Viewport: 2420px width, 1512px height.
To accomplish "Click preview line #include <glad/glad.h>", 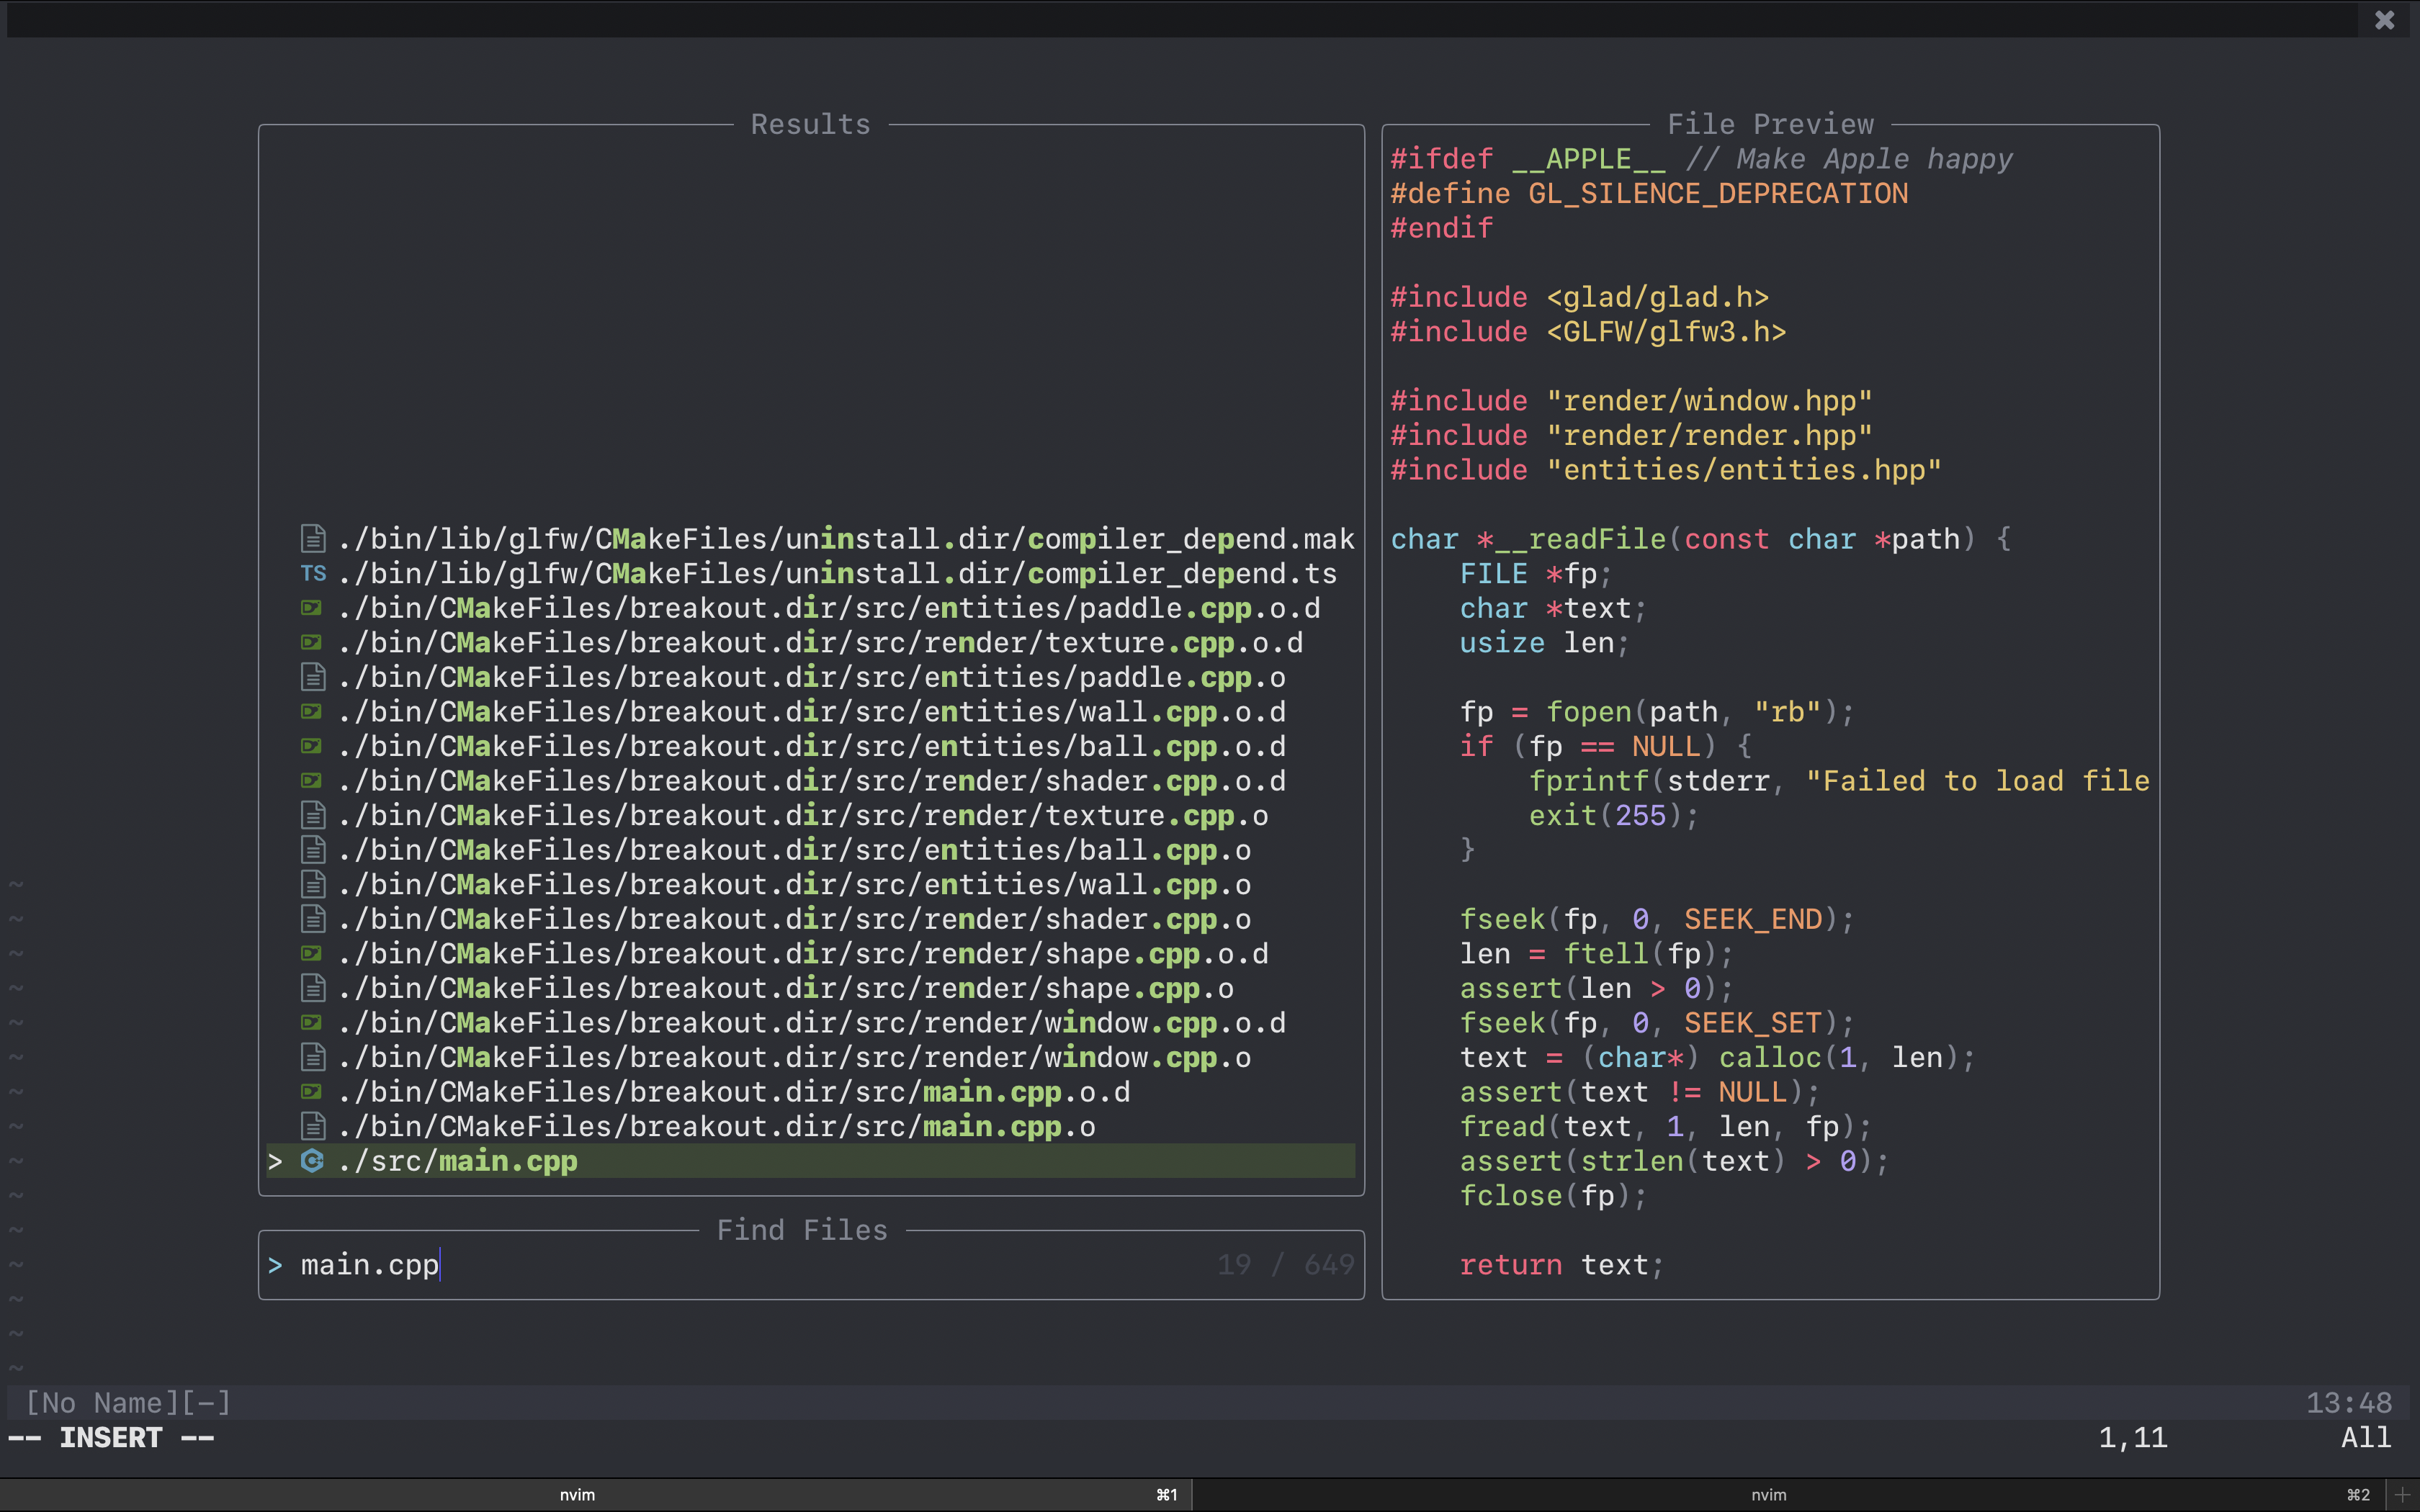I will 1580,298.
